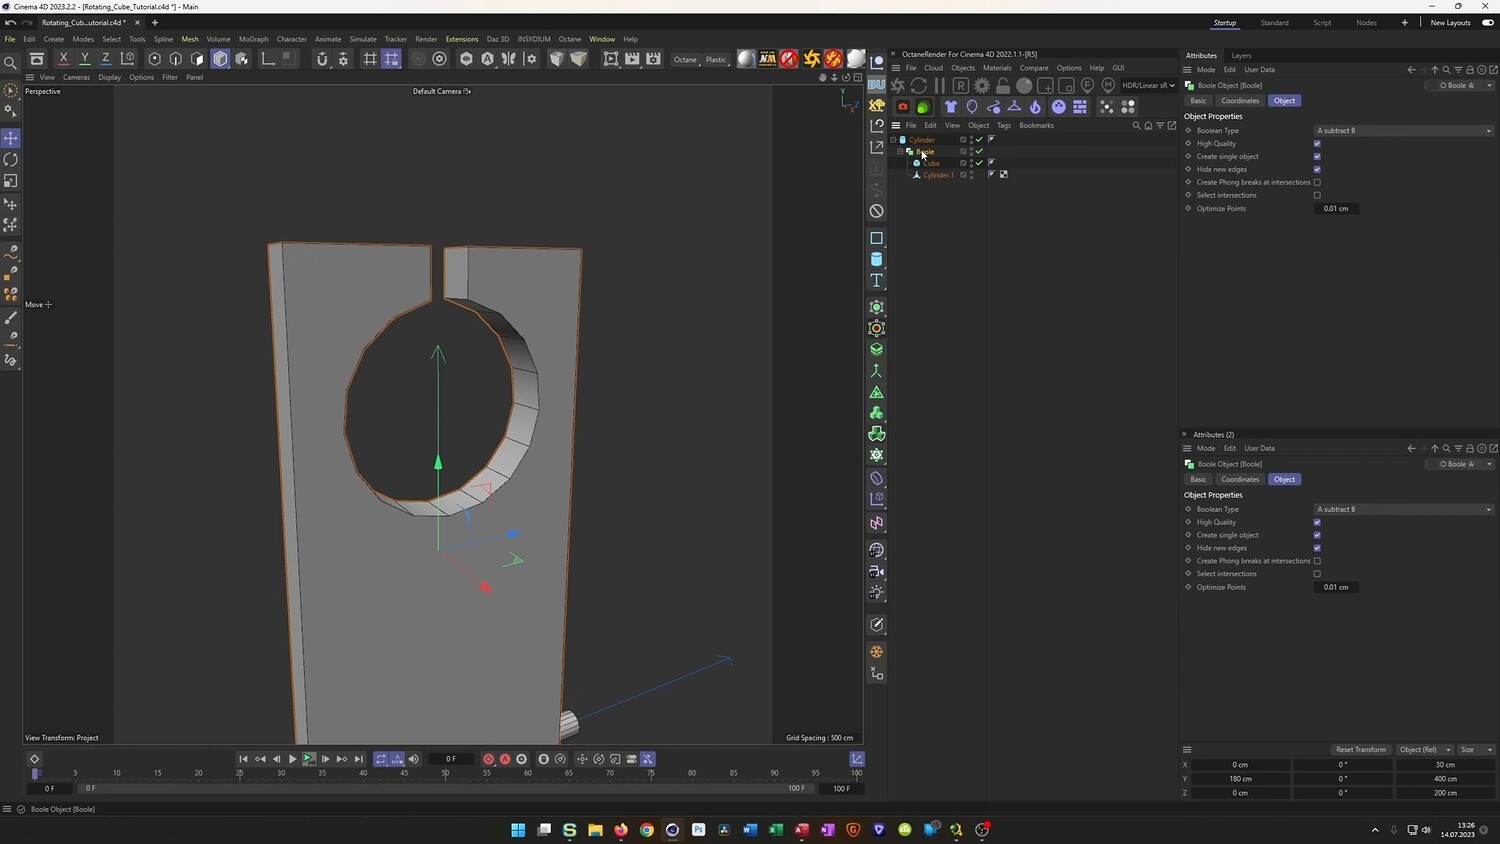Enable the magnet snap icon
The height and width of the screenshot is (844, 1500).
[322, 59]
